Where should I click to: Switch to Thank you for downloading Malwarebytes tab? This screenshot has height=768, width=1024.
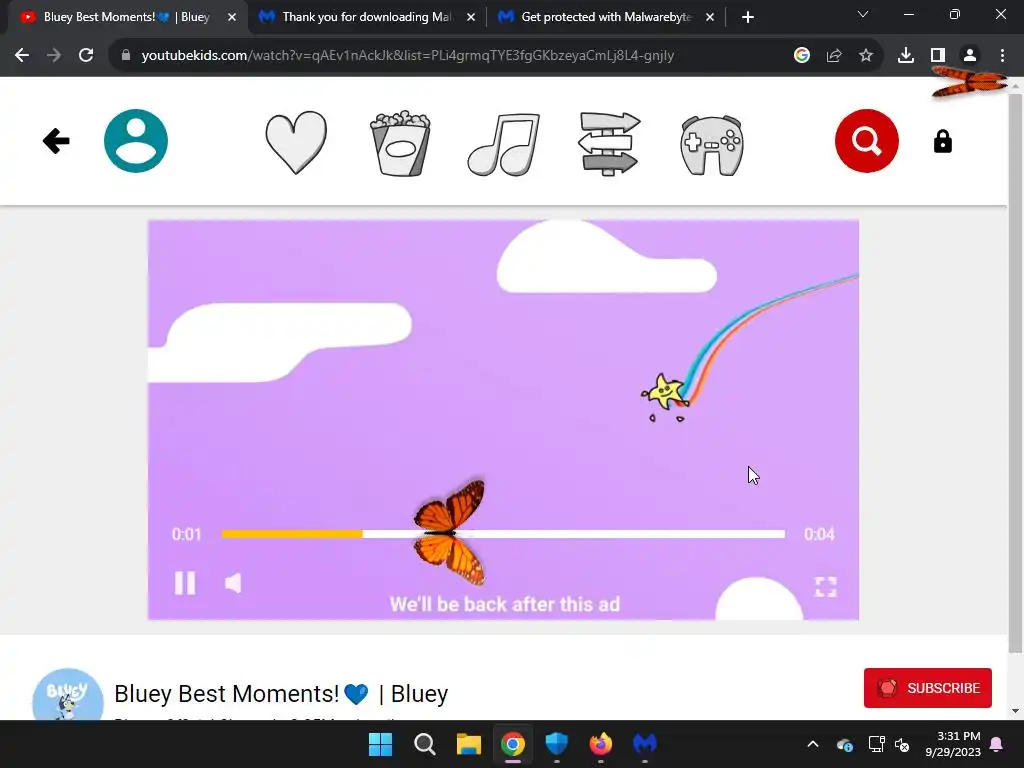(366, 17)
